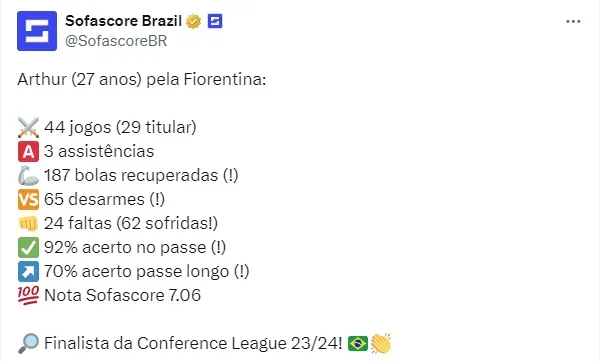The width and height of the screenshot is (600, 362).
Task: Open the @SofascoreBR handle link
Action: tap(116, 41)
